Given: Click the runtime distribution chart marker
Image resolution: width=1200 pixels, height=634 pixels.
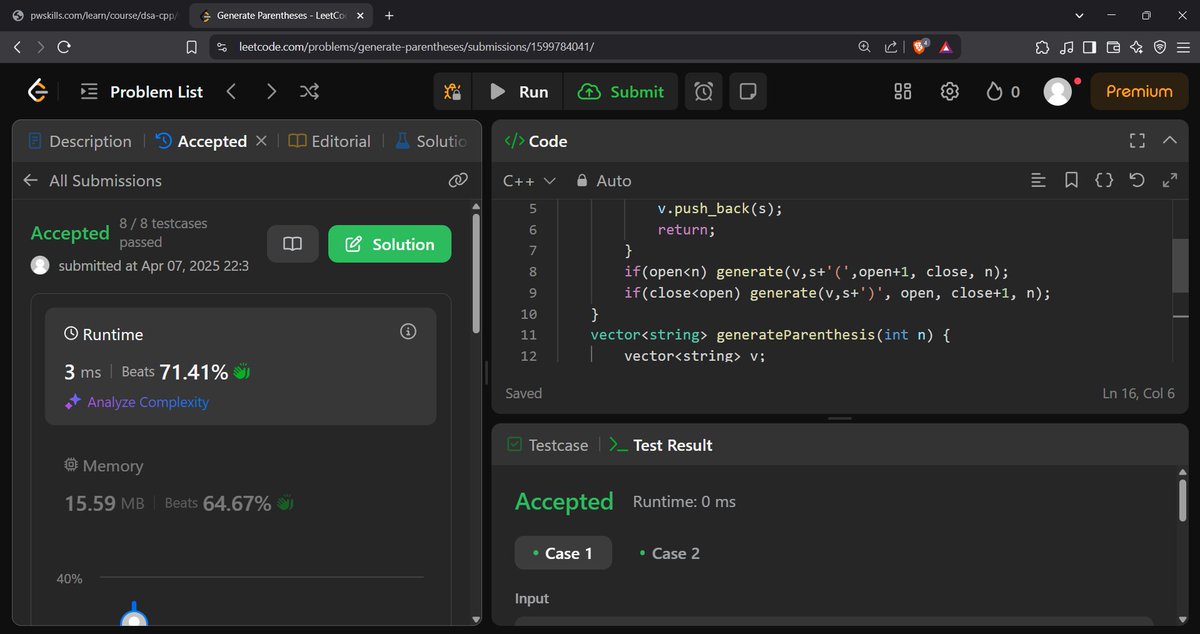Looking at the screenshot, I should click(x=134, y=618).
